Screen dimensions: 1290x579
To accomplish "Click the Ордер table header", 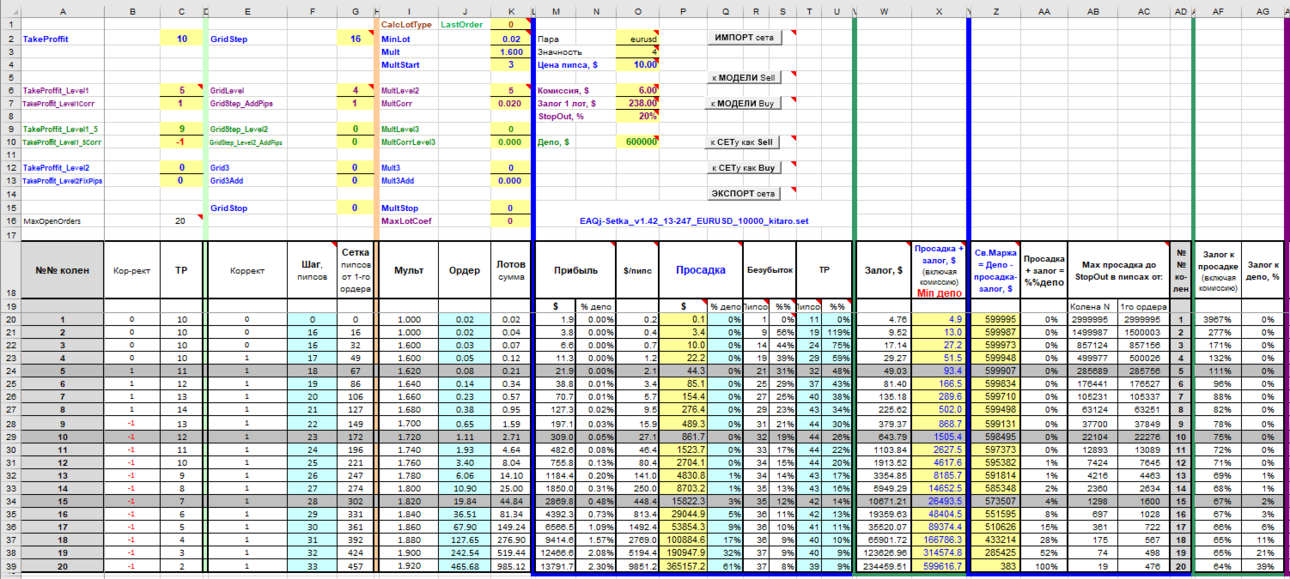I will (464, 270).
